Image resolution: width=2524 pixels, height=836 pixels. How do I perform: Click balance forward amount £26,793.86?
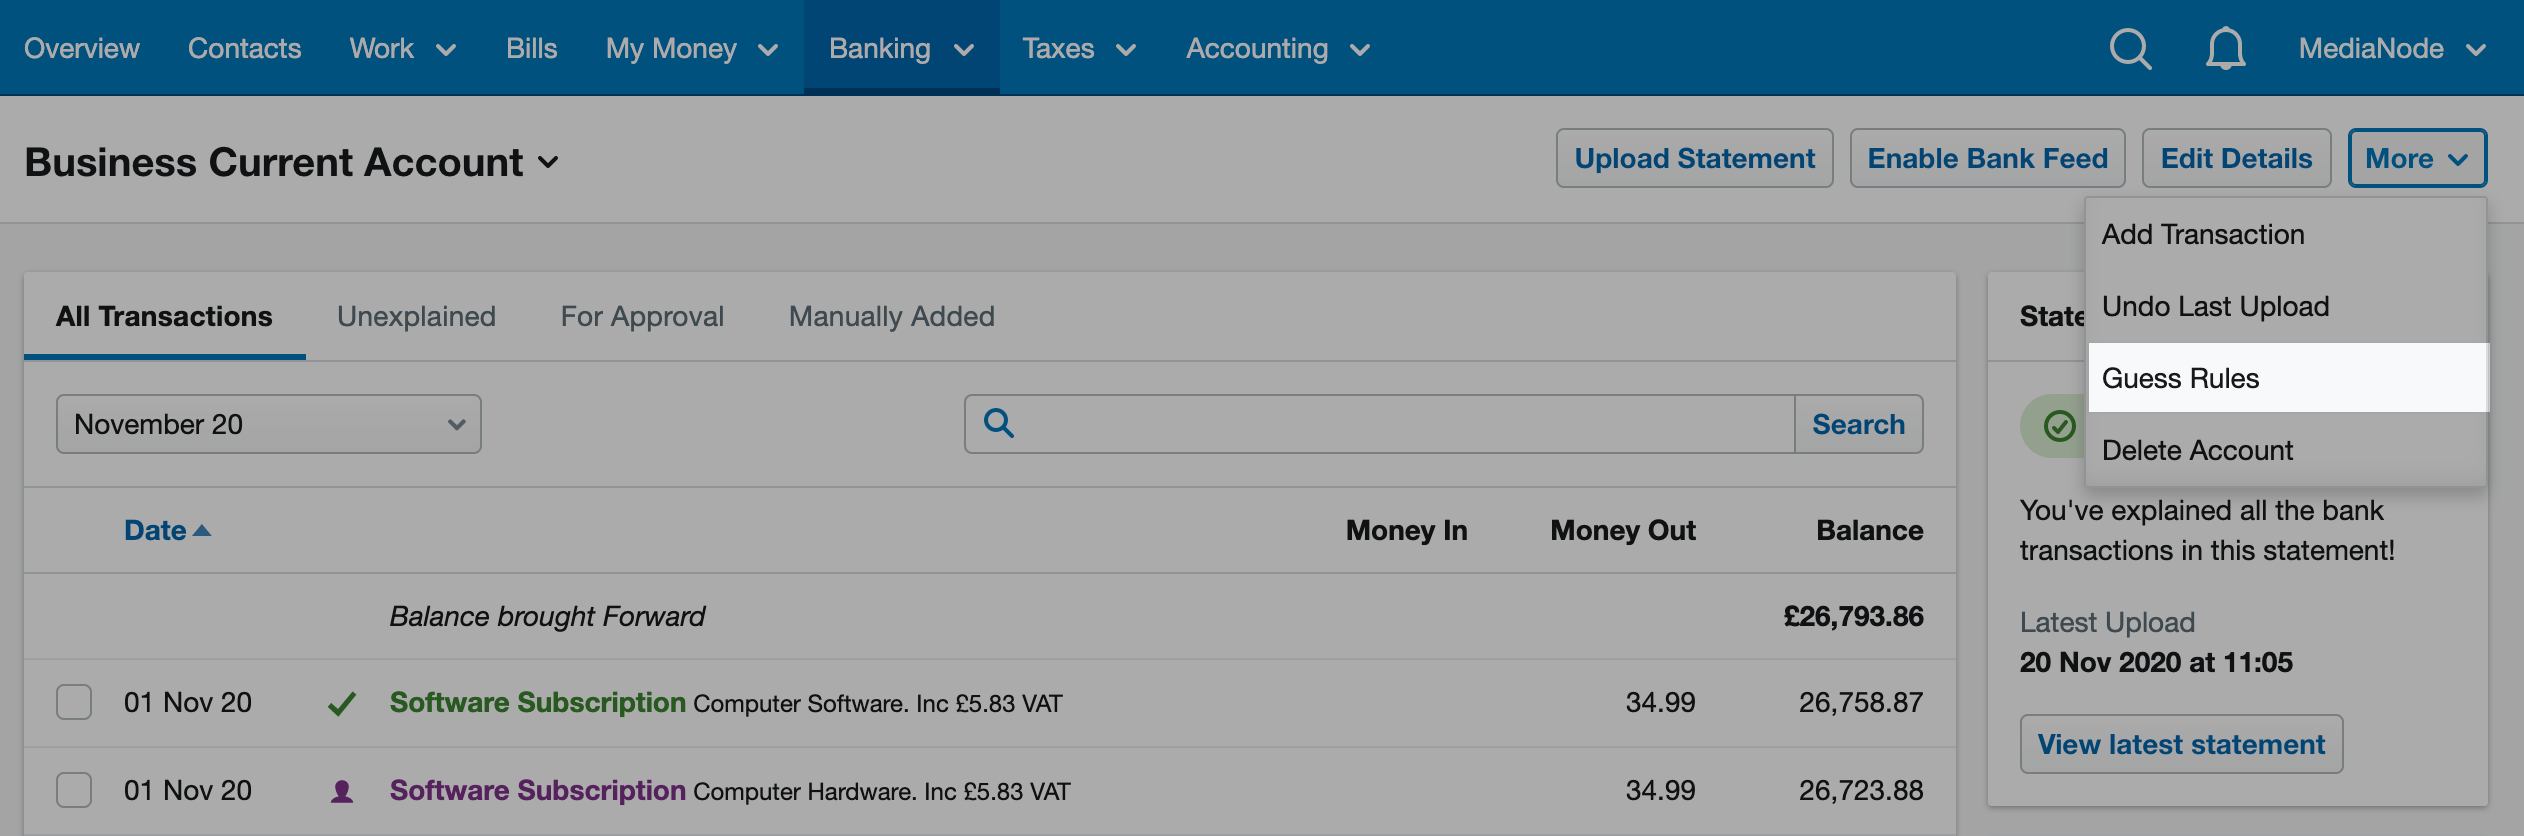[x=1853, y=616]
